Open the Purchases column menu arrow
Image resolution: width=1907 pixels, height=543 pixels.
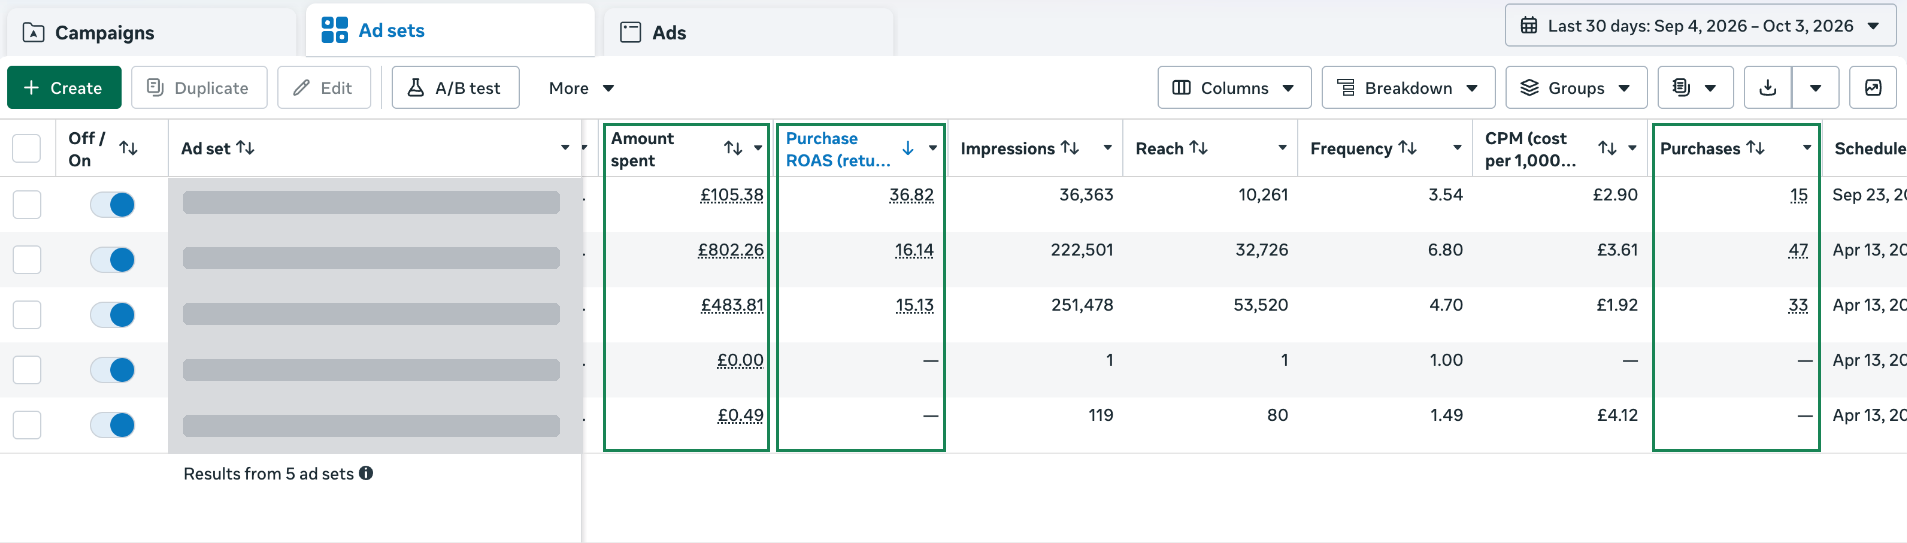1807,148
